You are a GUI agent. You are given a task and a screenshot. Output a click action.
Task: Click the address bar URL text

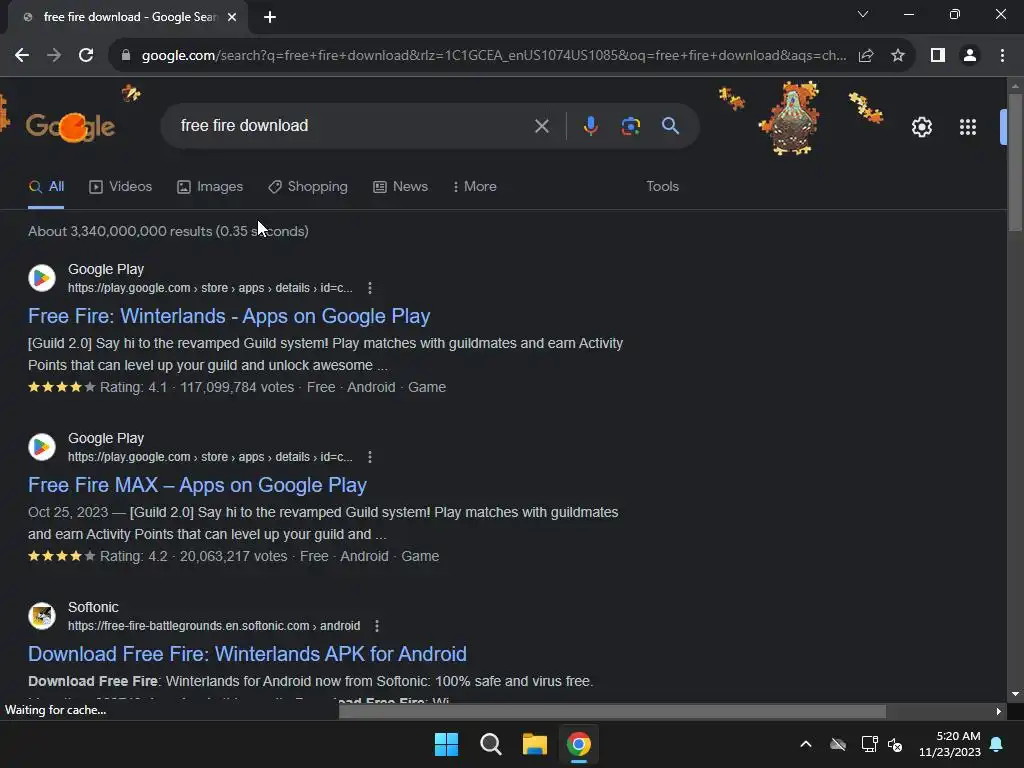pyautogui.click(x=494, y=56)
